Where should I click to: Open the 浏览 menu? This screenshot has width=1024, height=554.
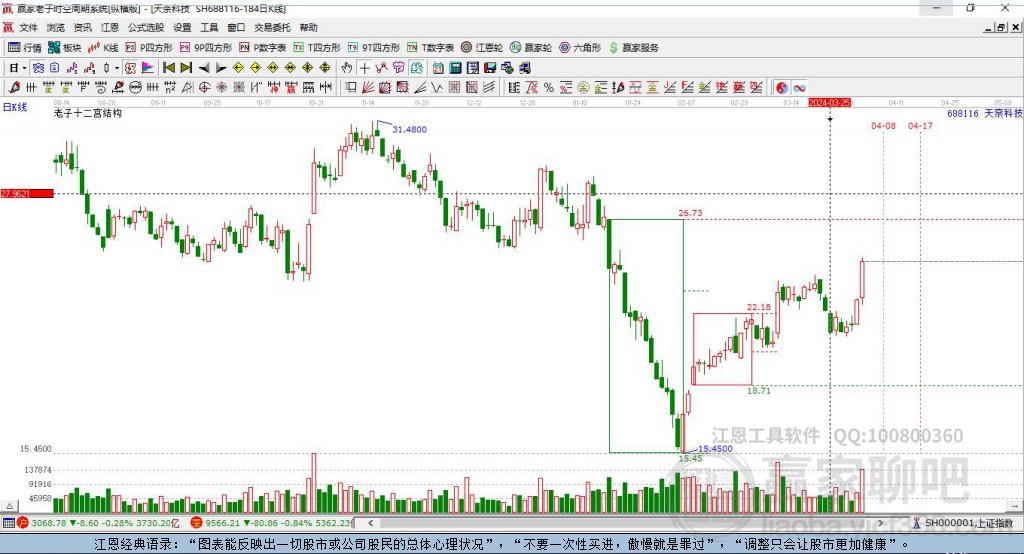pyautogui.click(x=56, y=27)
